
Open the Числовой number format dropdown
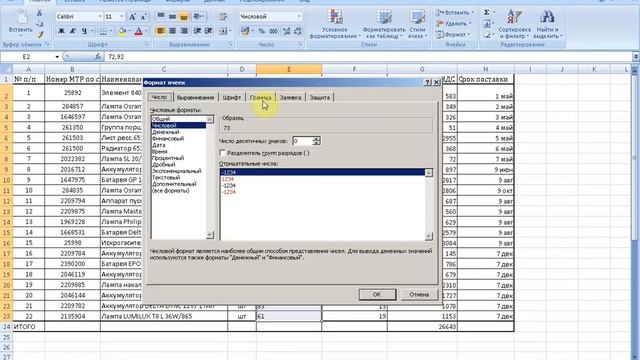(x=299, y=17)
